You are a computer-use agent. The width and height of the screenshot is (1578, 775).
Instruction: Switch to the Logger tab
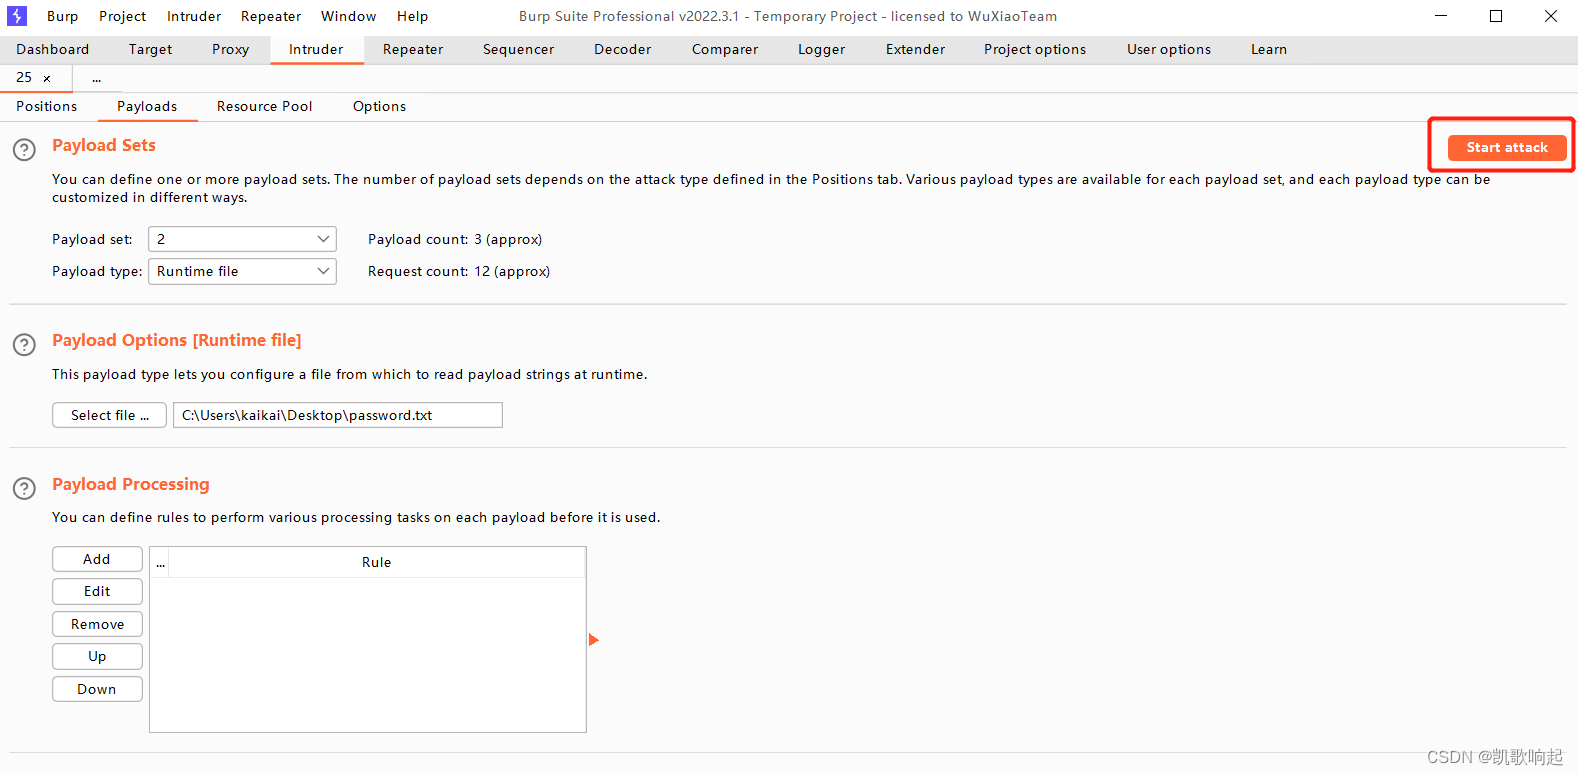(x=821, y=49)
